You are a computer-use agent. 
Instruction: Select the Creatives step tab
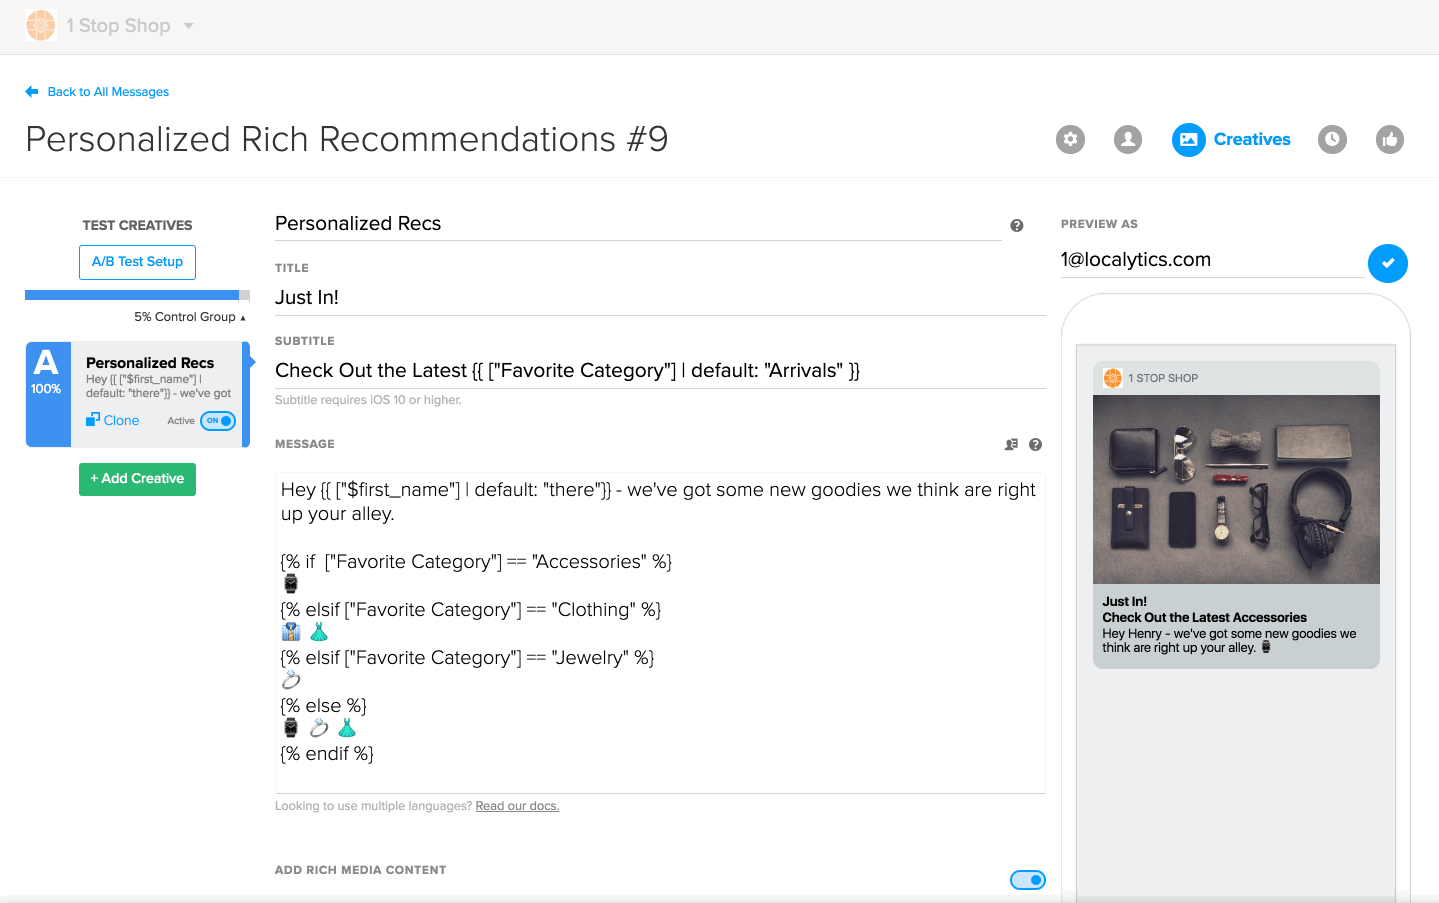pyautogui.click(x=1232, y=140)
